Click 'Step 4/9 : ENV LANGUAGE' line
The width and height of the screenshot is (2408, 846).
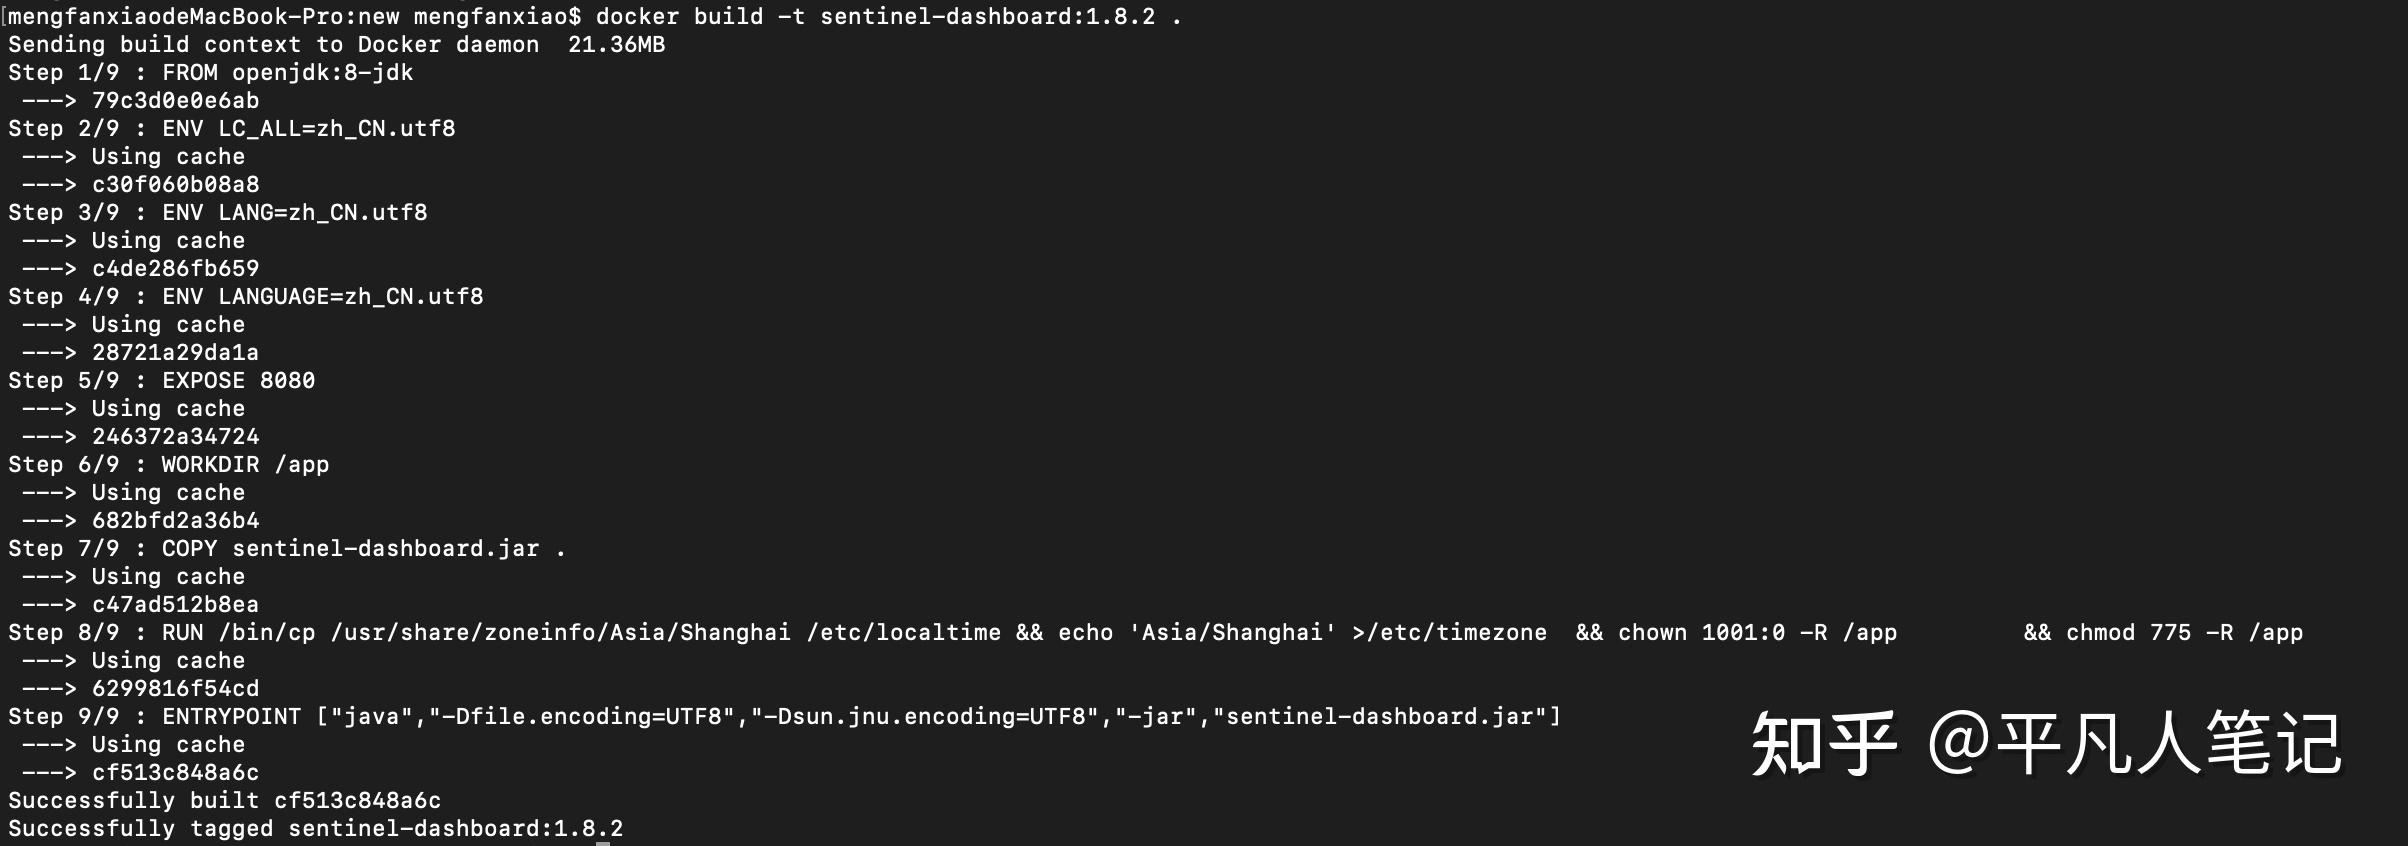point(246,297)
